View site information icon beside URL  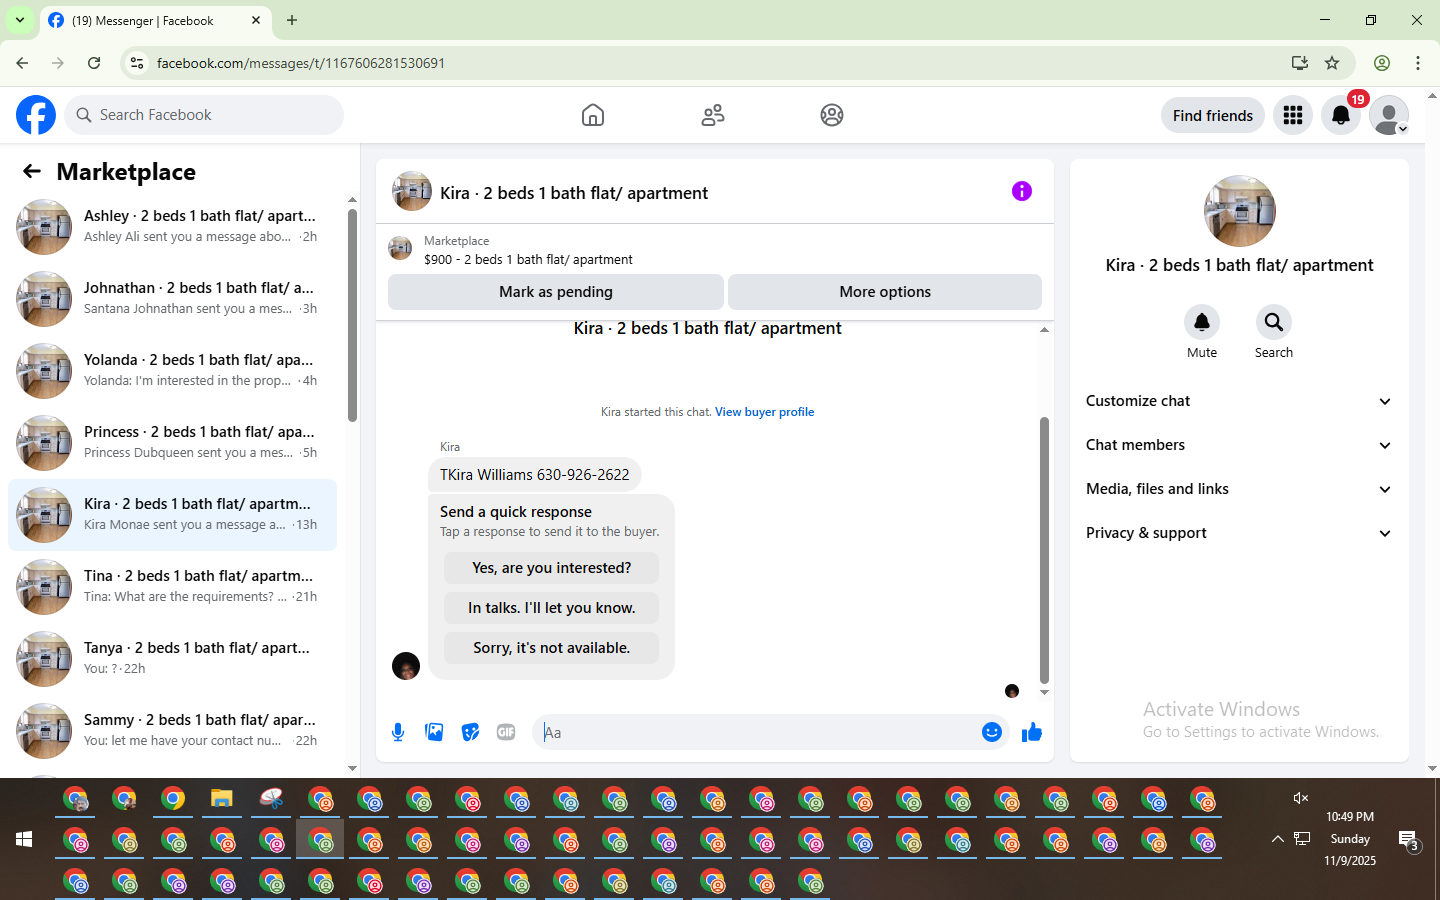coord(137,63)
